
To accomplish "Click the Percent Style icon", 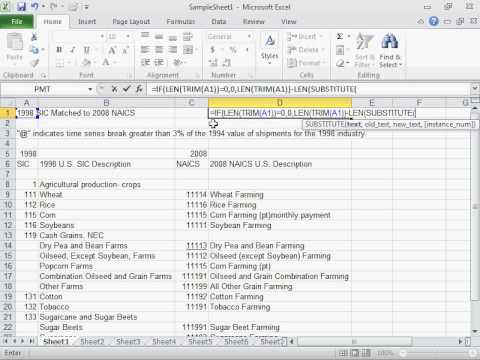I will point(233,50).
